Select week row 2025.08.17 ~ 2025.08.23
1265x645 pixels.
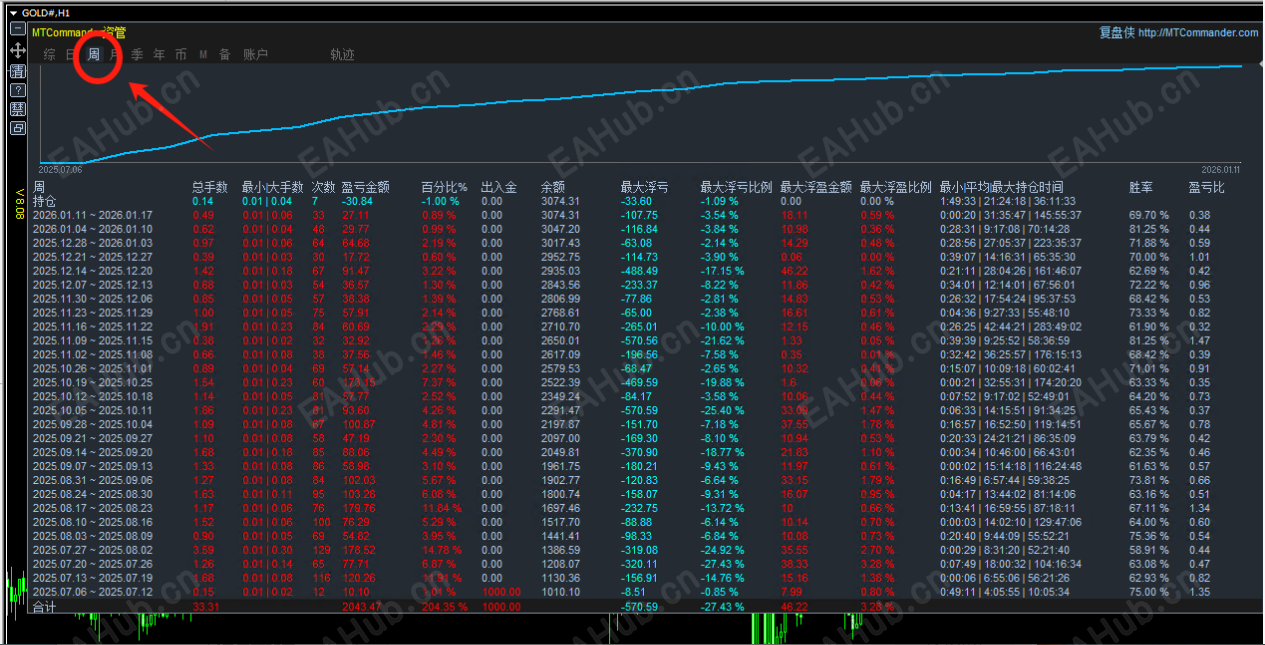[93, 508]
